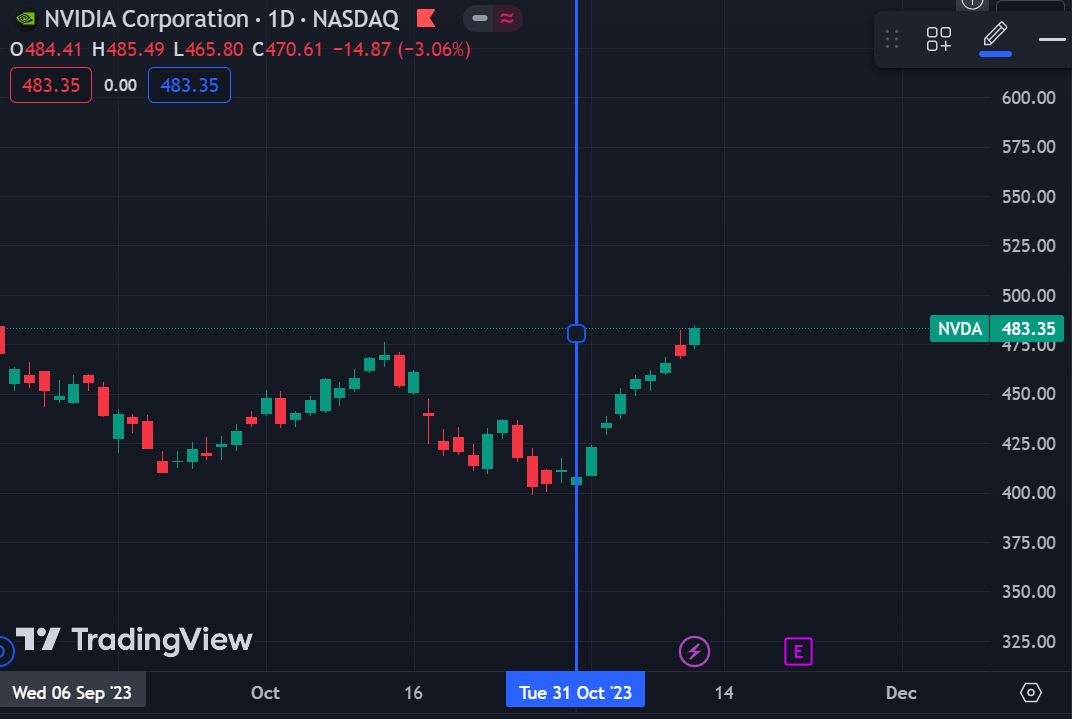Image resolution: width=1072 pixels, height=719 pixels.
Task: Click the NVDA price label tag
Action: pos(959,329)
